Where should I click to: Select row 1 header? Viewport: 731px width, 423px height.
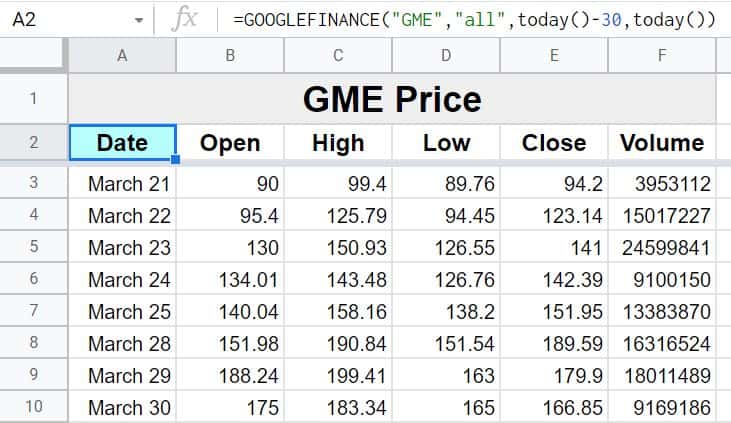(x=33, y=99)
